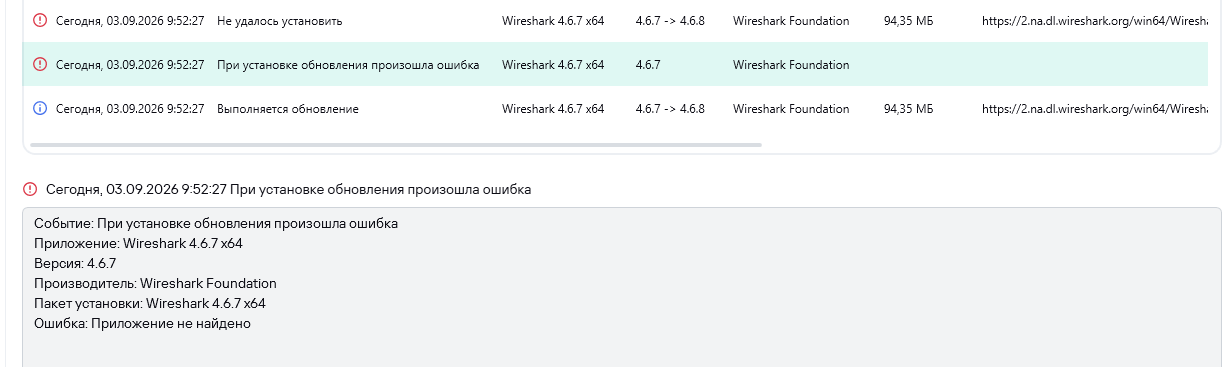Click the blue info icon of the "Выполняется обновление" row

pos(40,108)
